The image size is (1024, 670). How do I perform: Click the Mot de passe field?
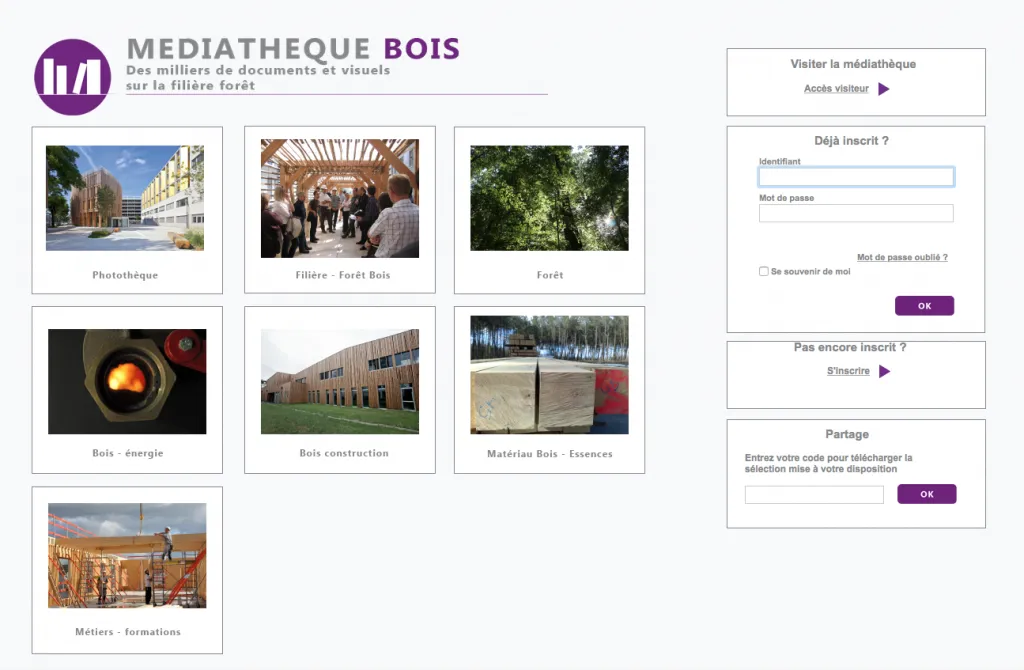[x=856, y=213]
